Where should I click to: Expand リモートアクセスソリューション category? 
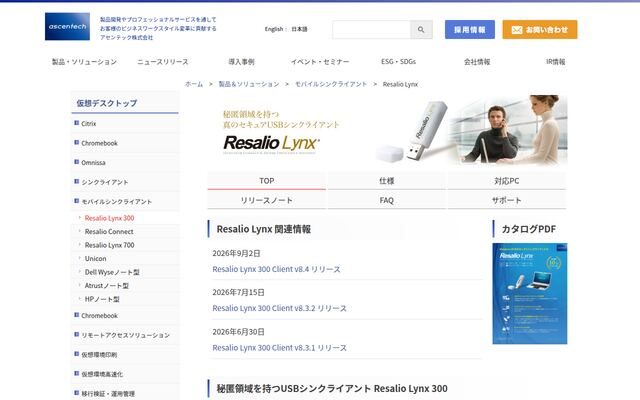[125, 335]
